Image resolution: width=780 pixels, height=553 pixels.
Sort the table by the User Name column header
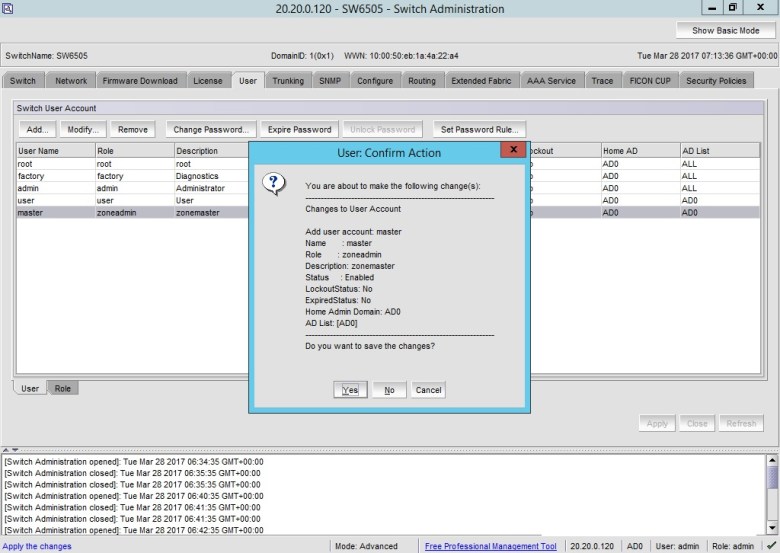click(x=54, y=151)
